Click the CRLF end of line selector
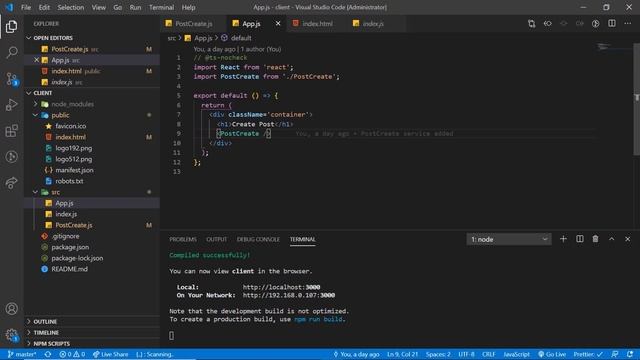The width and height of the screenshot is (640, 360). pyautogui.click(x=489, y=354)
